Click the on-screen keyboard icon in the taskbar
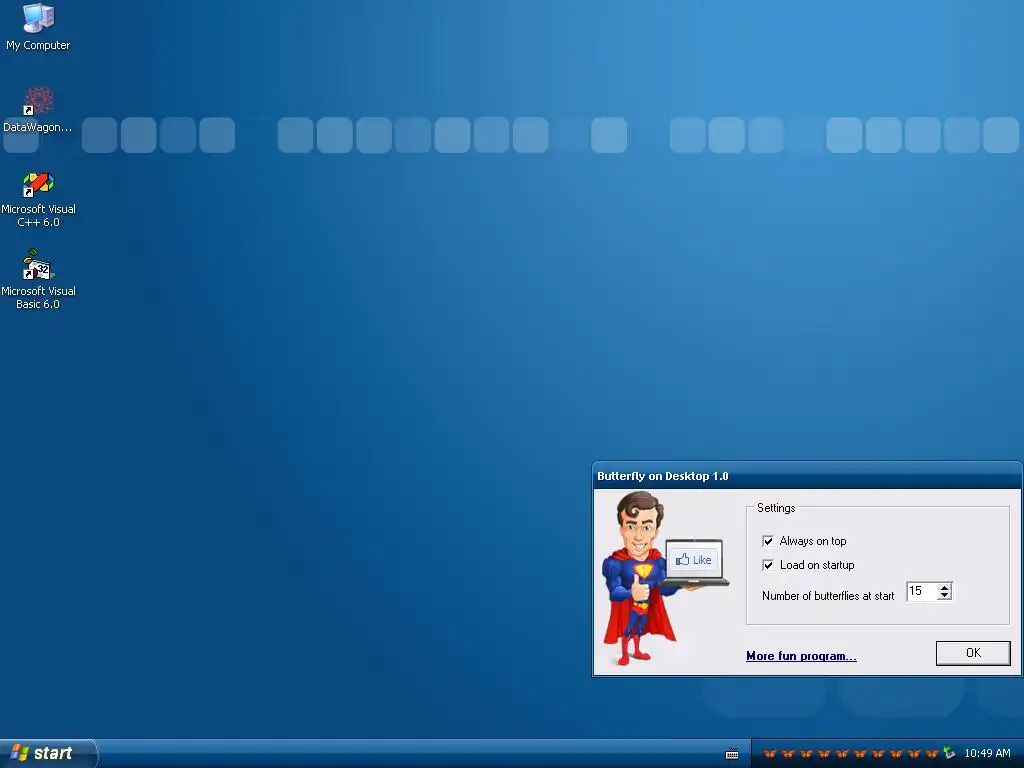Viewport: 1024px width, 768px height. (x=732, y=754)
